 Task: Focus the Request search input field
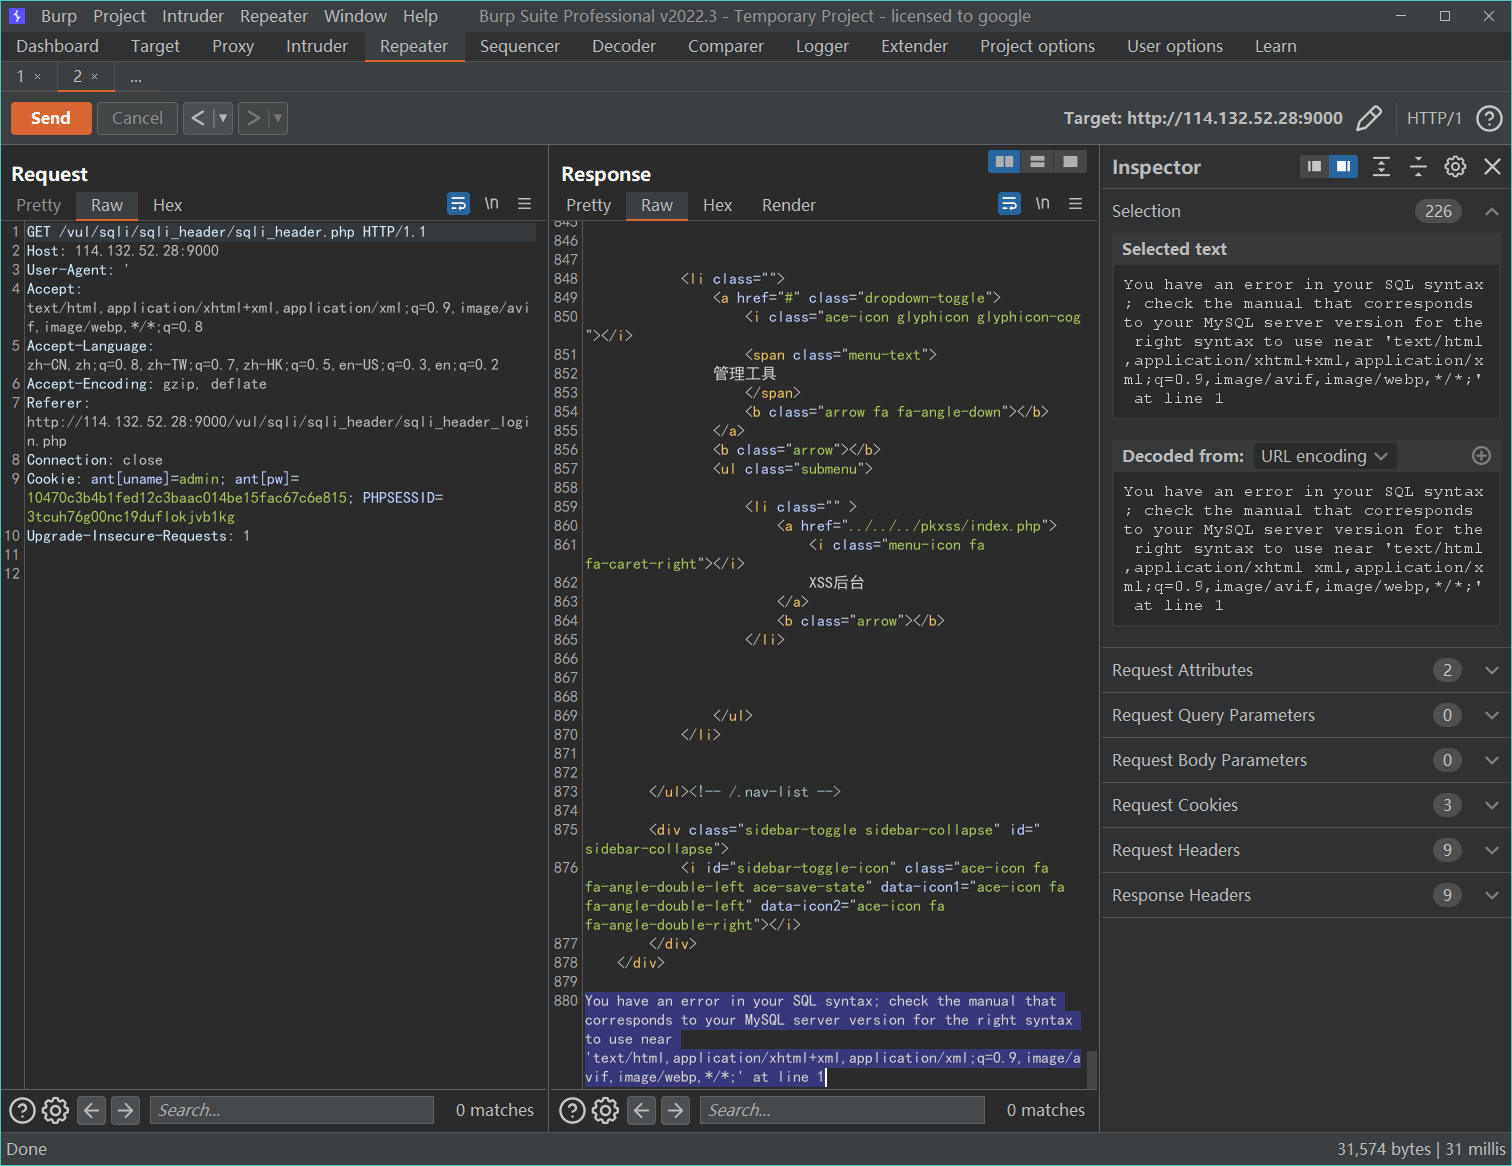[x=292, y=1110]
